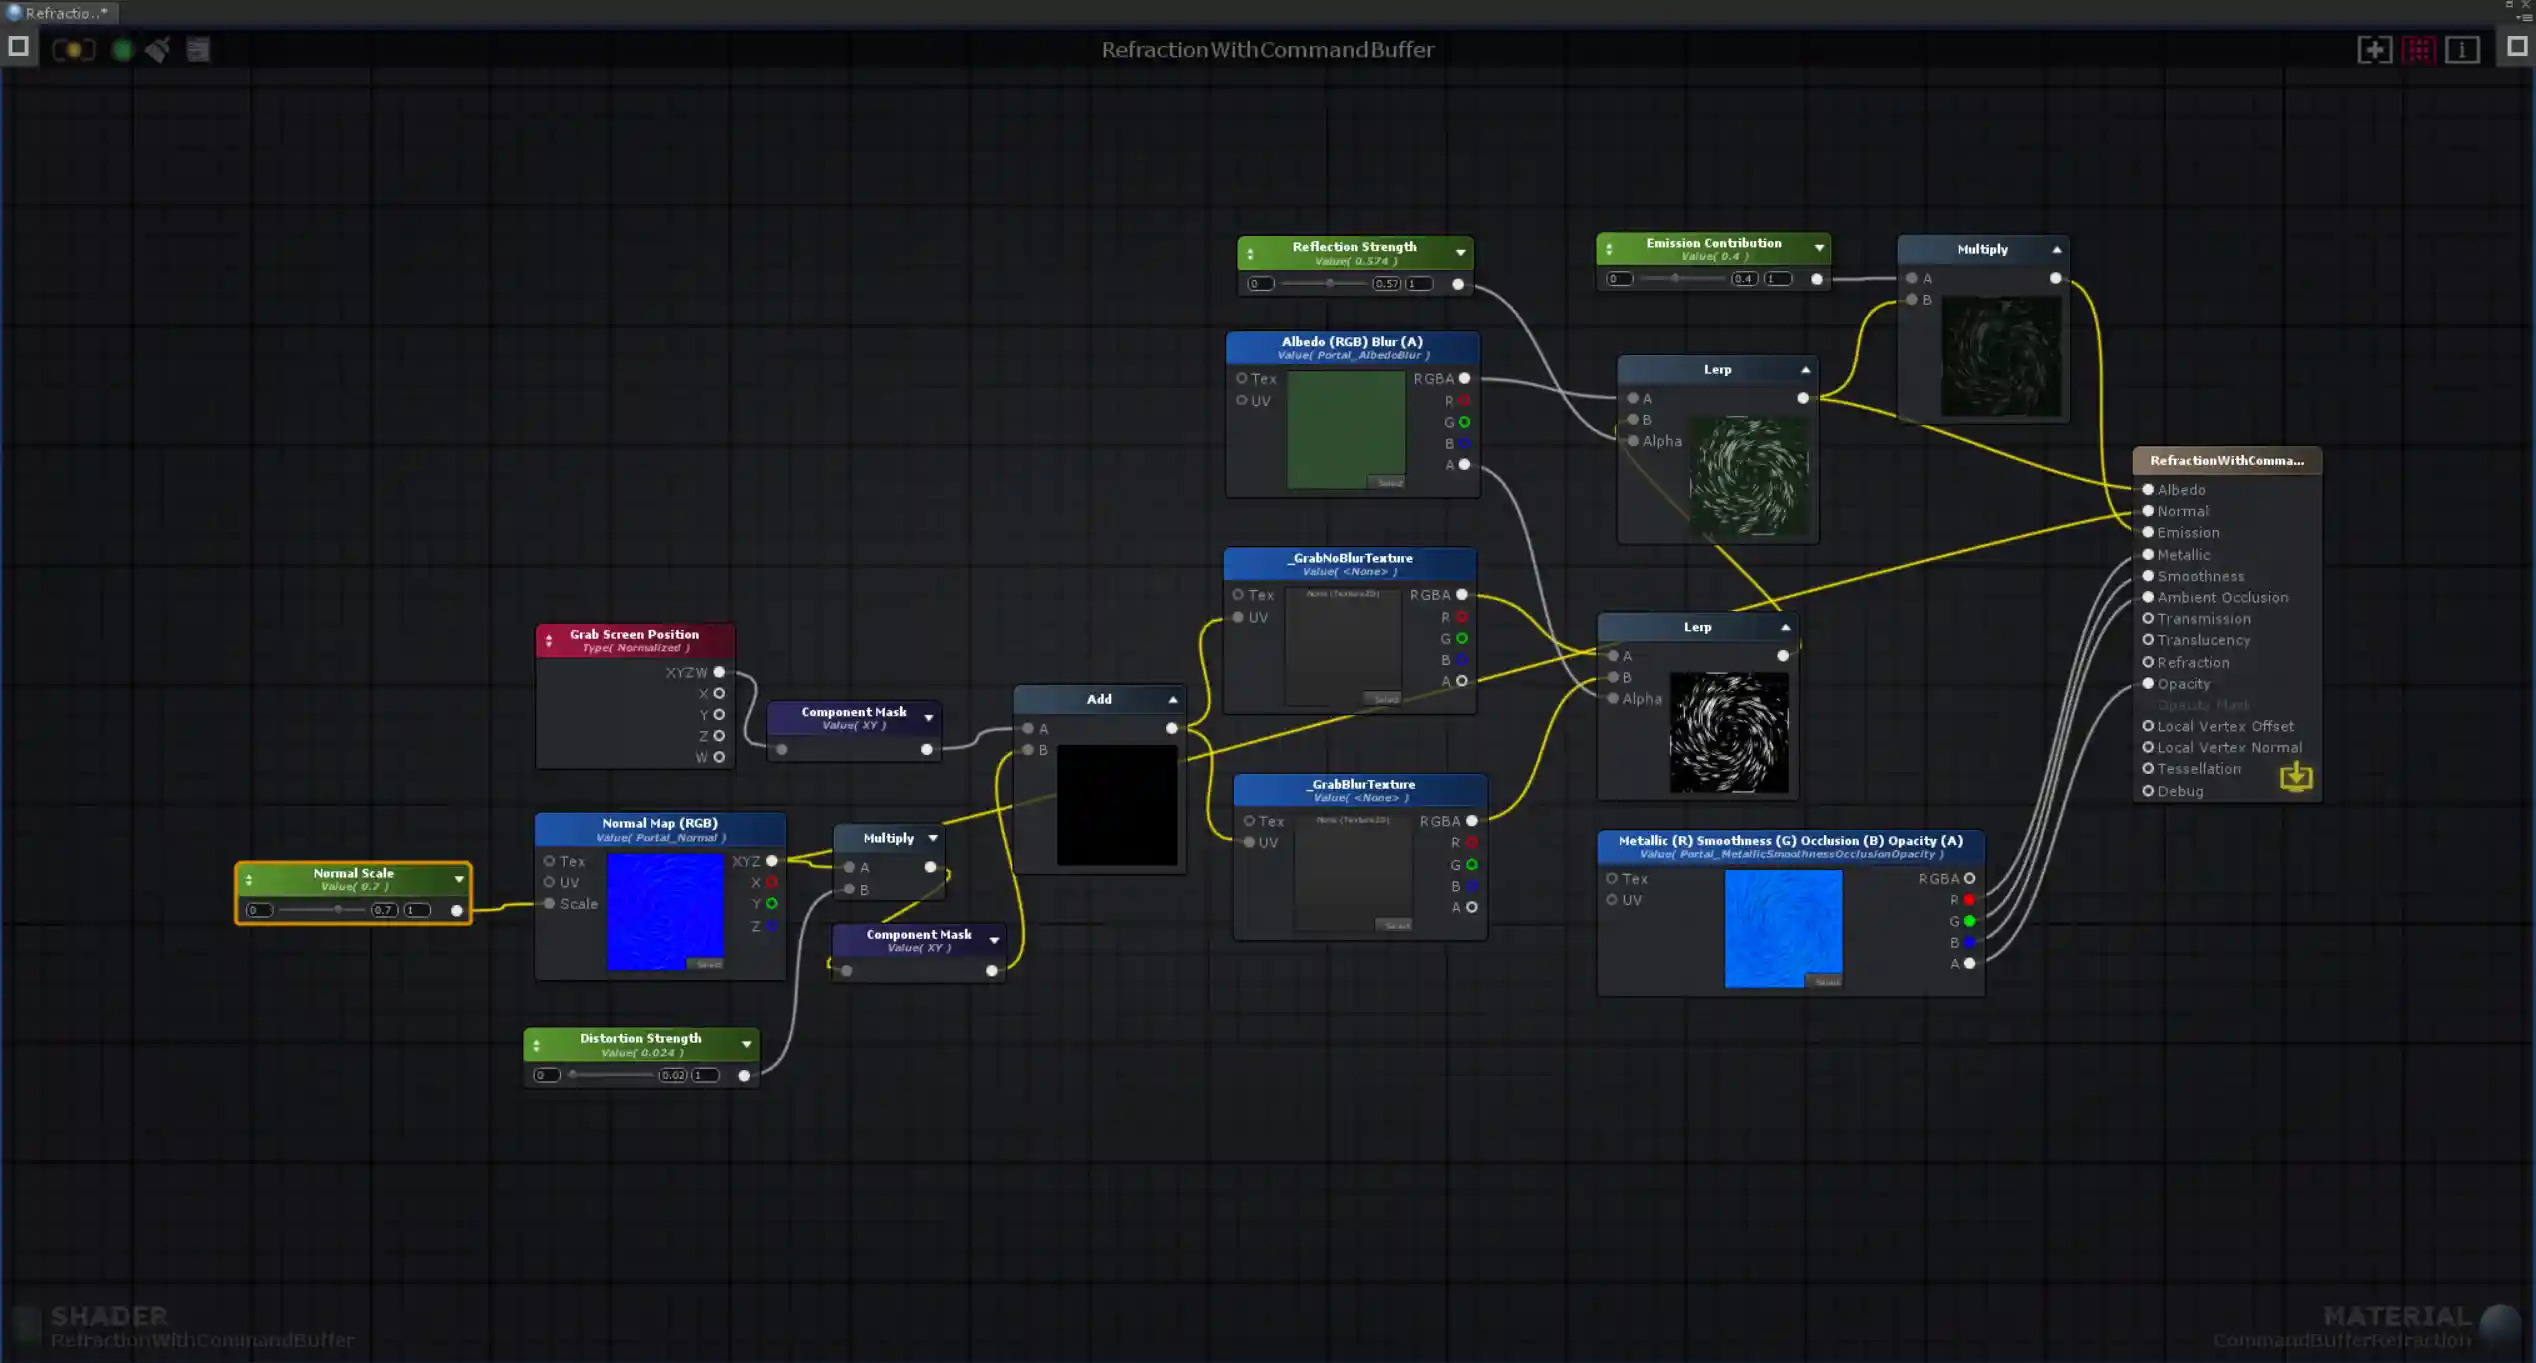
Task: Click the Select button on Normal Map node
Action: [707, 964]
